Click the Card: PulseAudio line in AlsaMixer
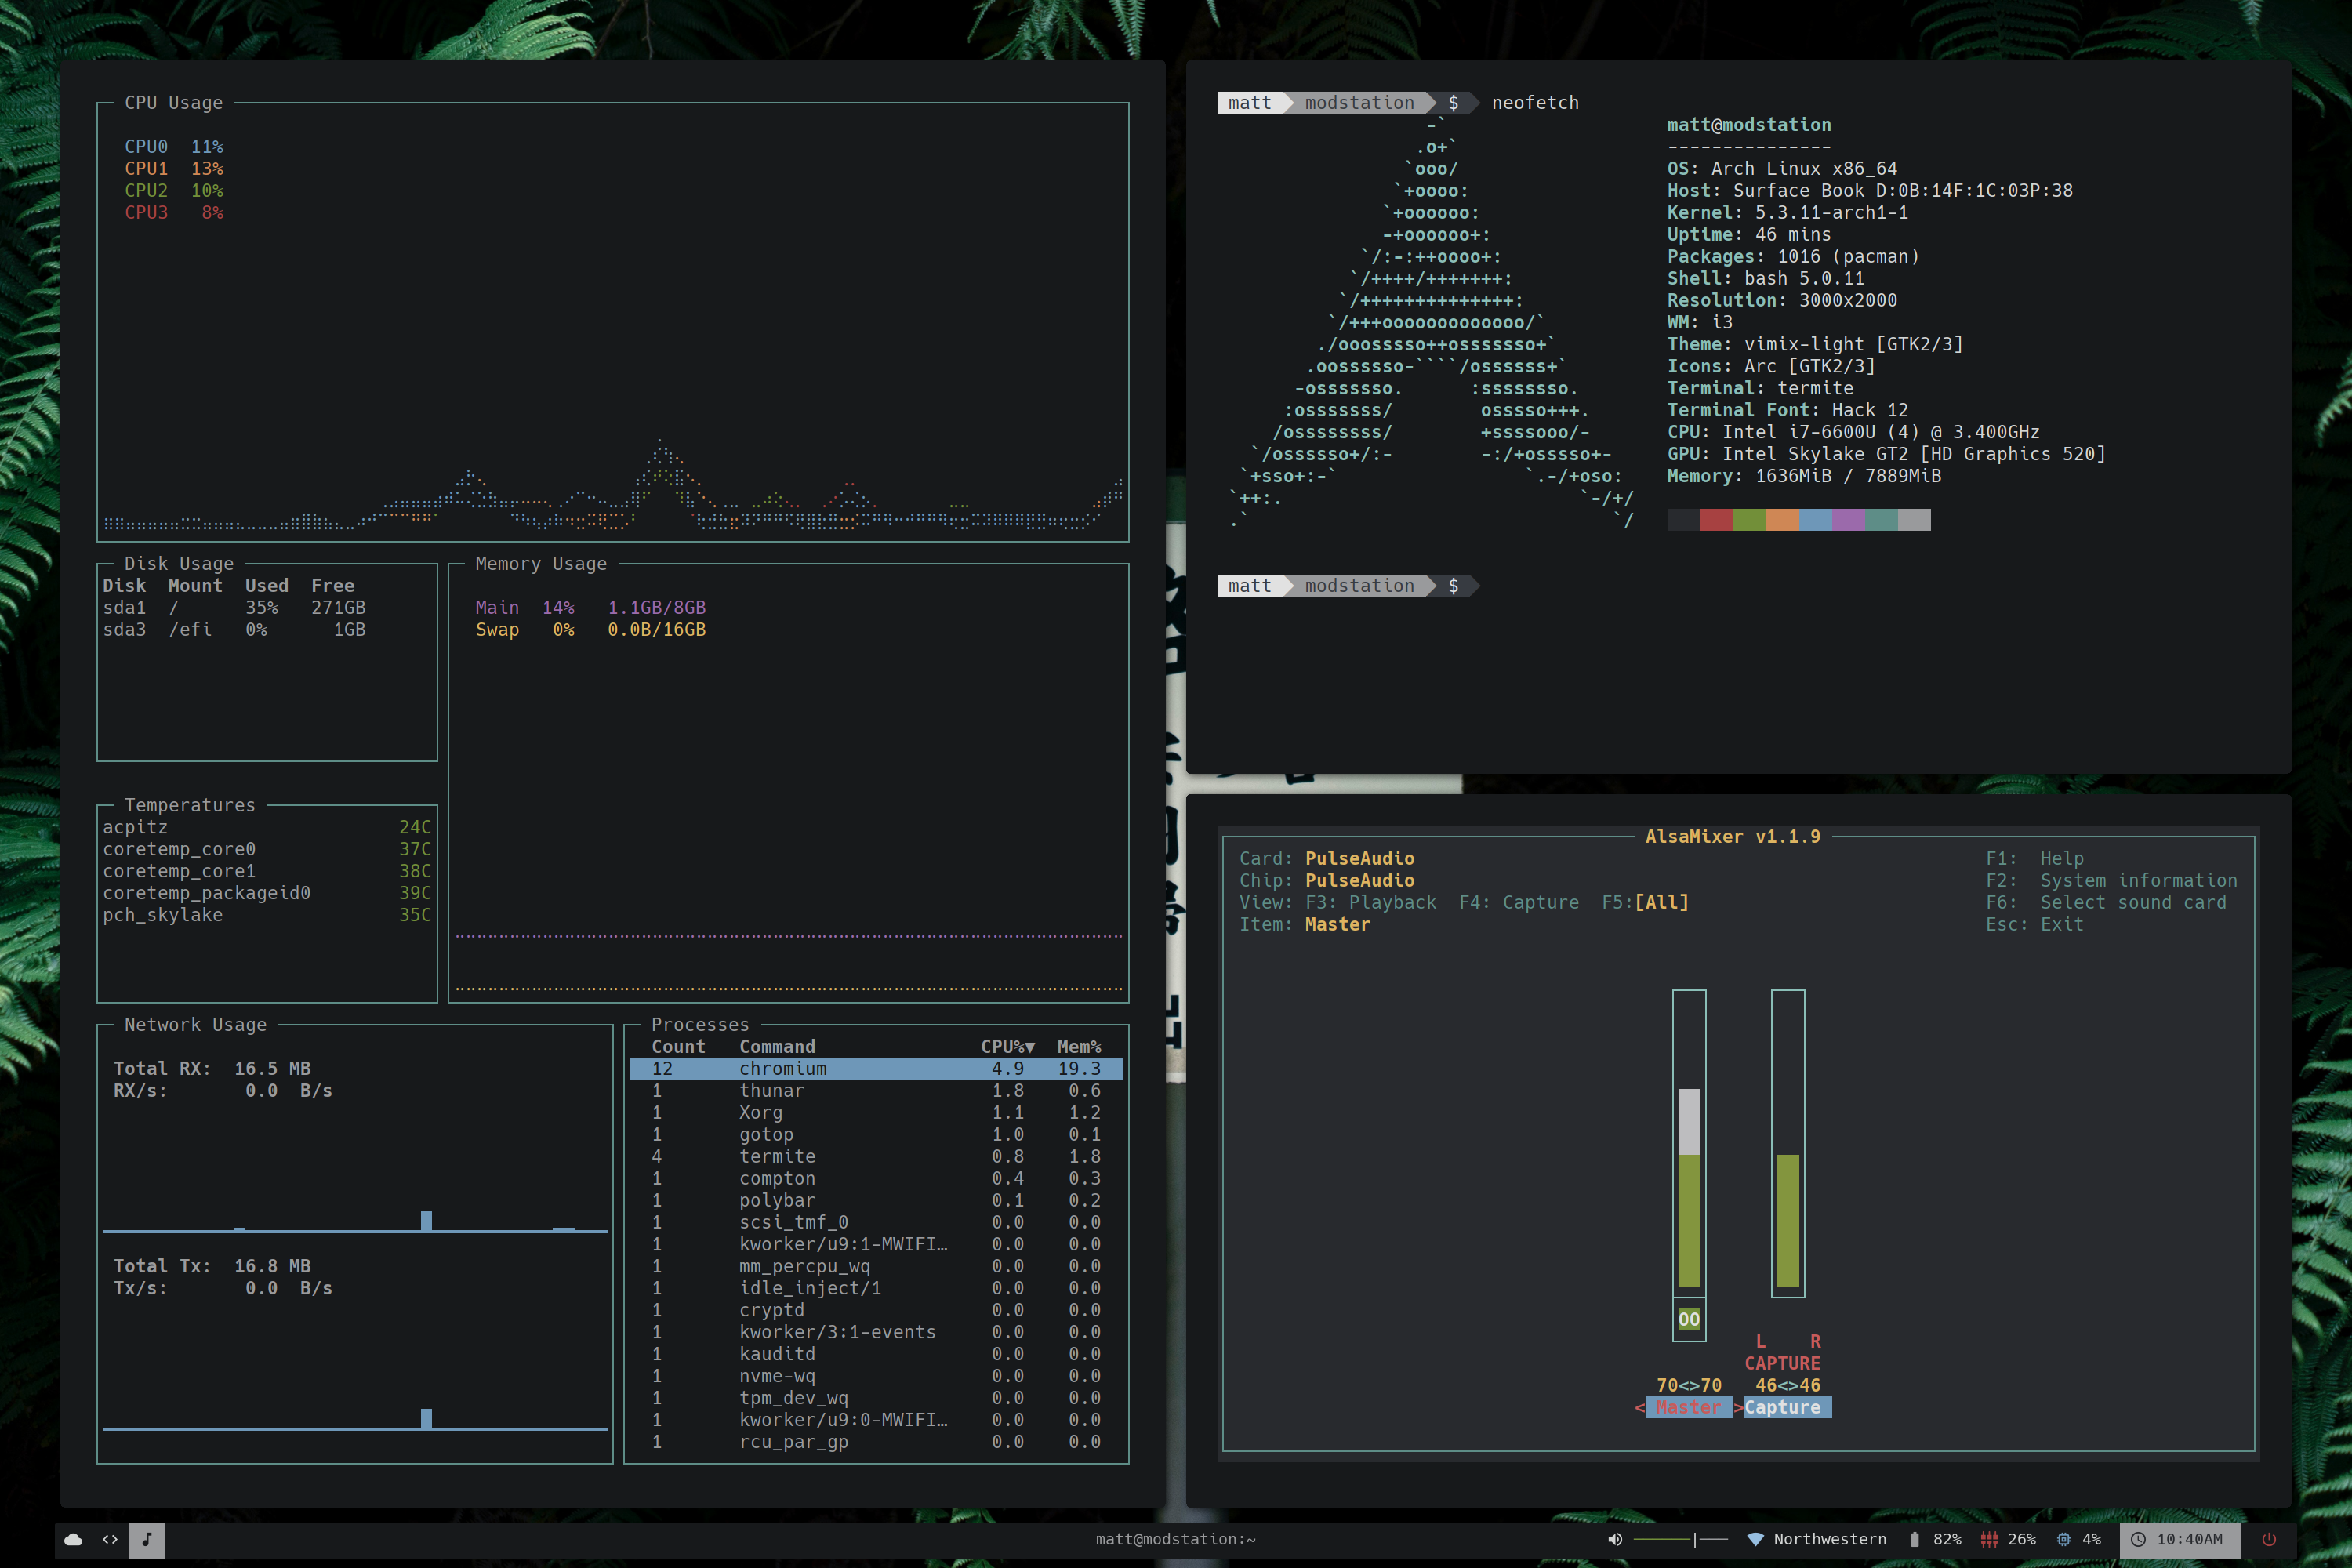This screenshot has height=1568, width=2352. point(1326,859)
